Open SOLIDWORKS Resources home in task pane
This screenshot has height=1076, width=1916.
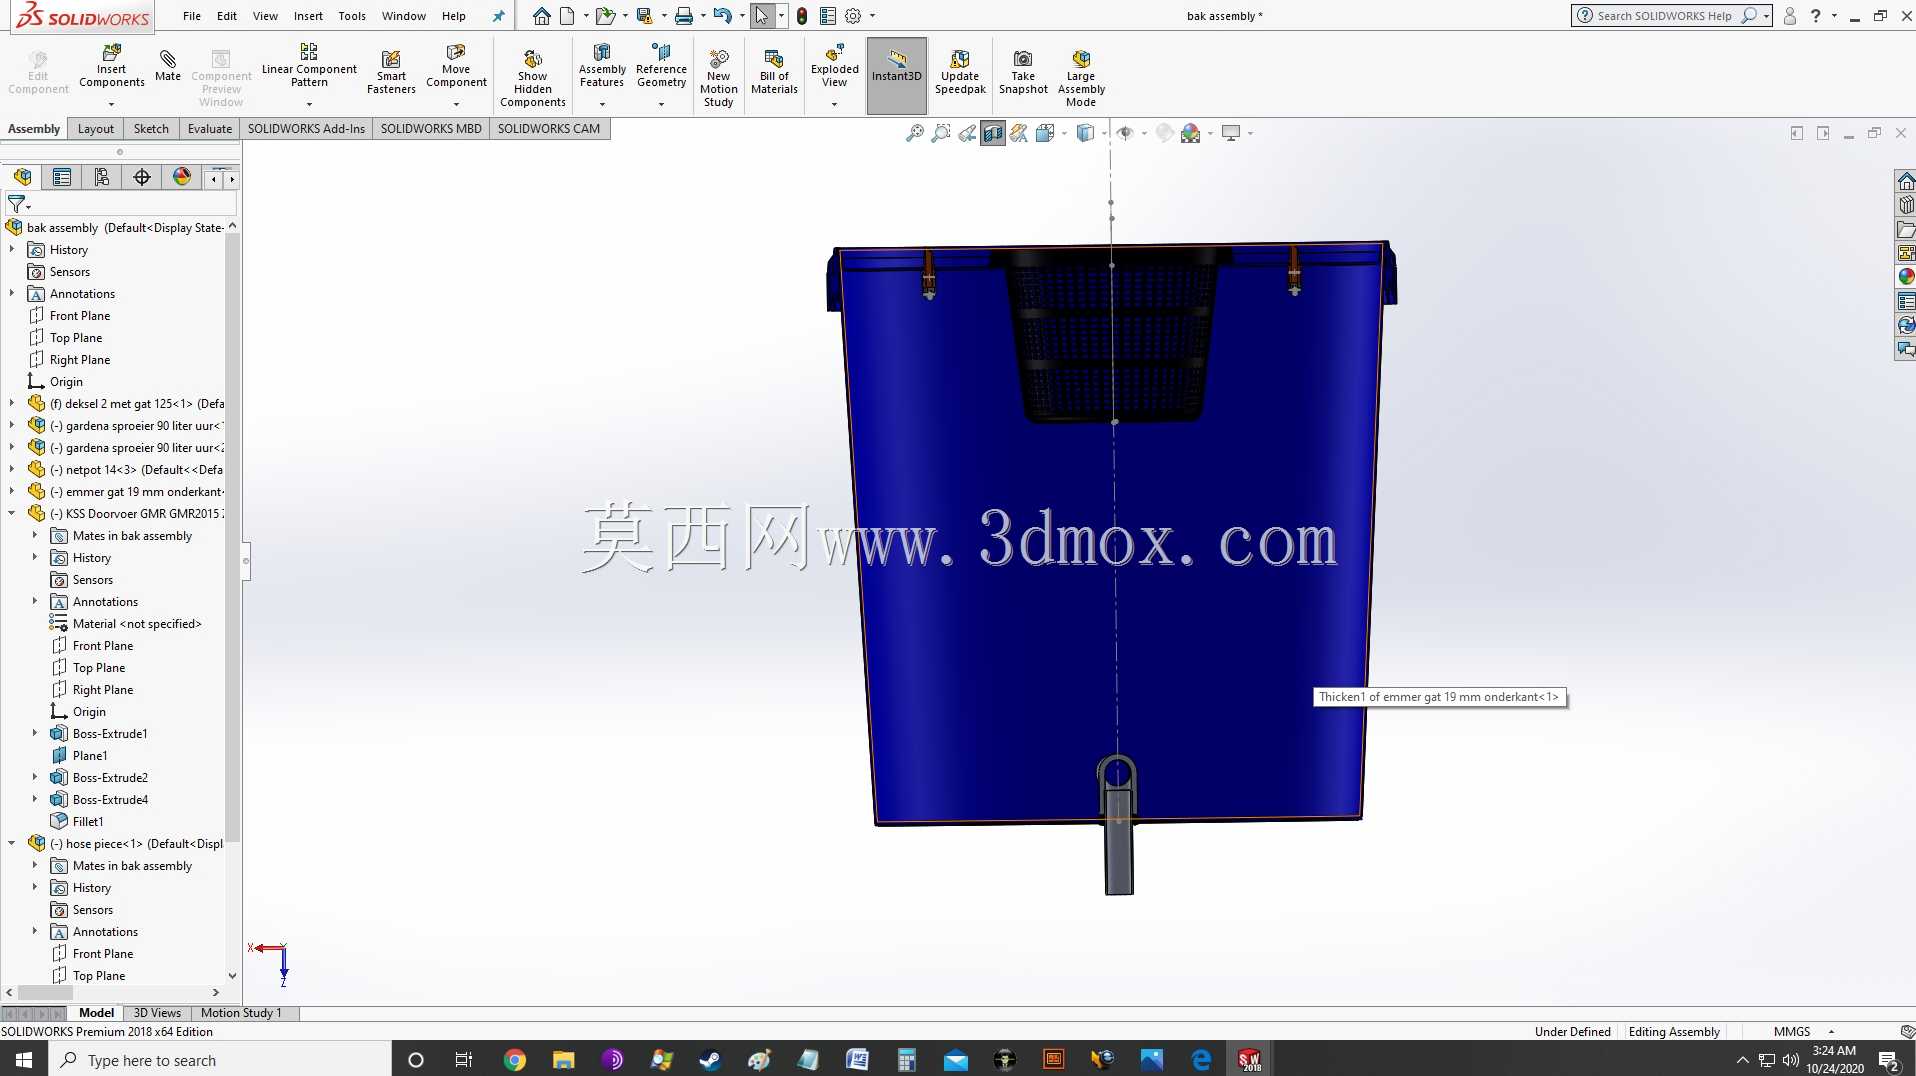(x=1906, y=181)
